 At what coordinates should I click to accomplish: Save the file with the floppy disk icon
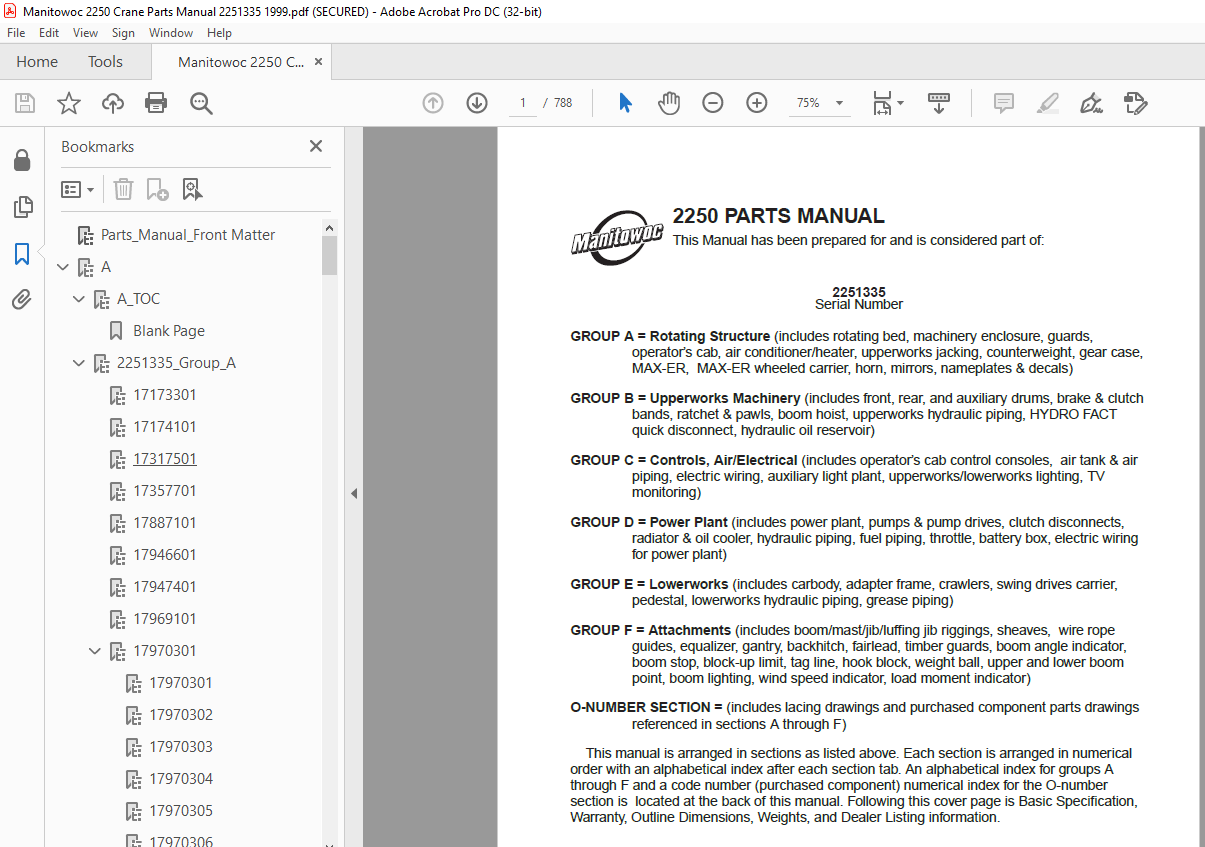[25, 103]
